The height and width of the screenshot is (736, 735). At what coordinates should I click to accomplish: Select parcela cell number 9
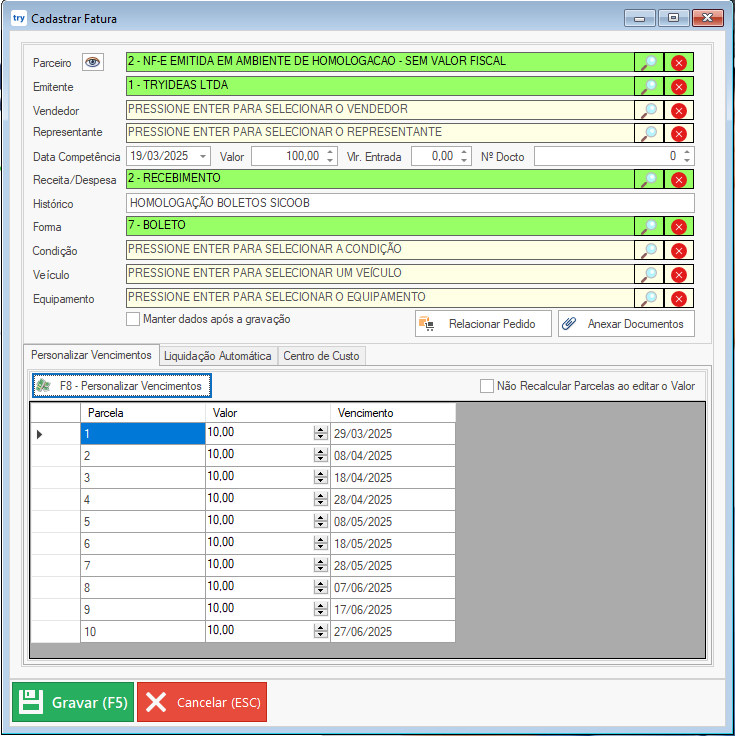point(143,610)
